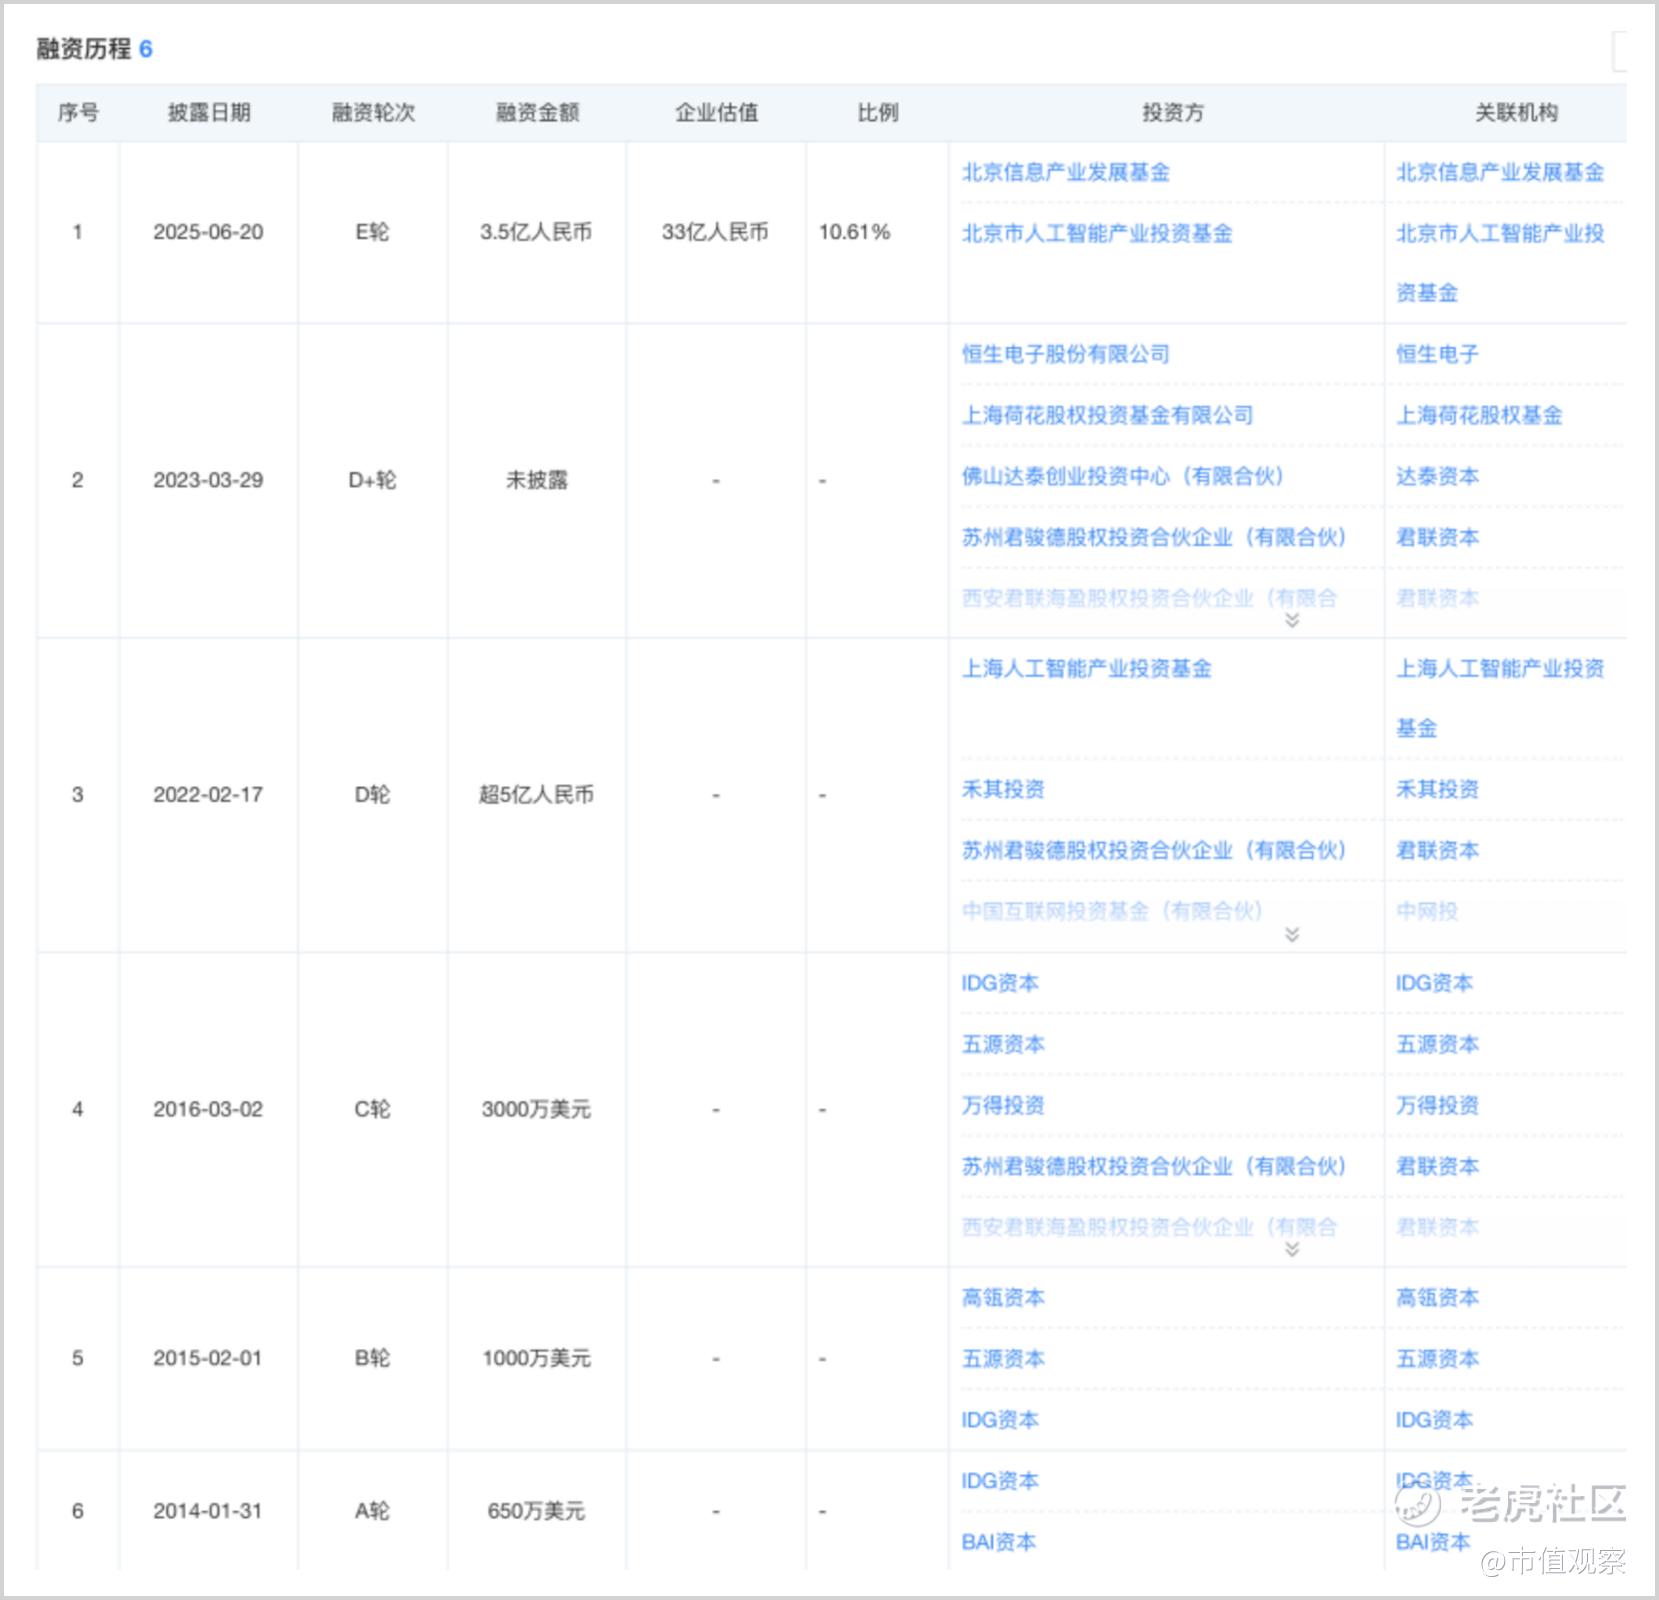This screenshot has width=1659, height=1600.
Task: Open 北京信息产业发展基金 in the 关联机构 column
Action: (x=1500, y=172)
